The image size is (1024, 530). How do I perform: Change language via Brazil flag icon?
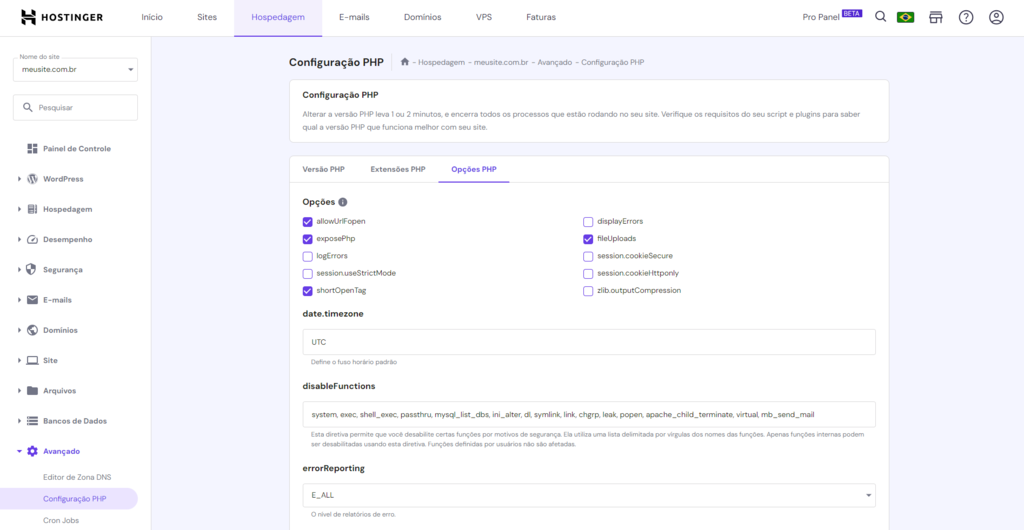pos(905,18)
